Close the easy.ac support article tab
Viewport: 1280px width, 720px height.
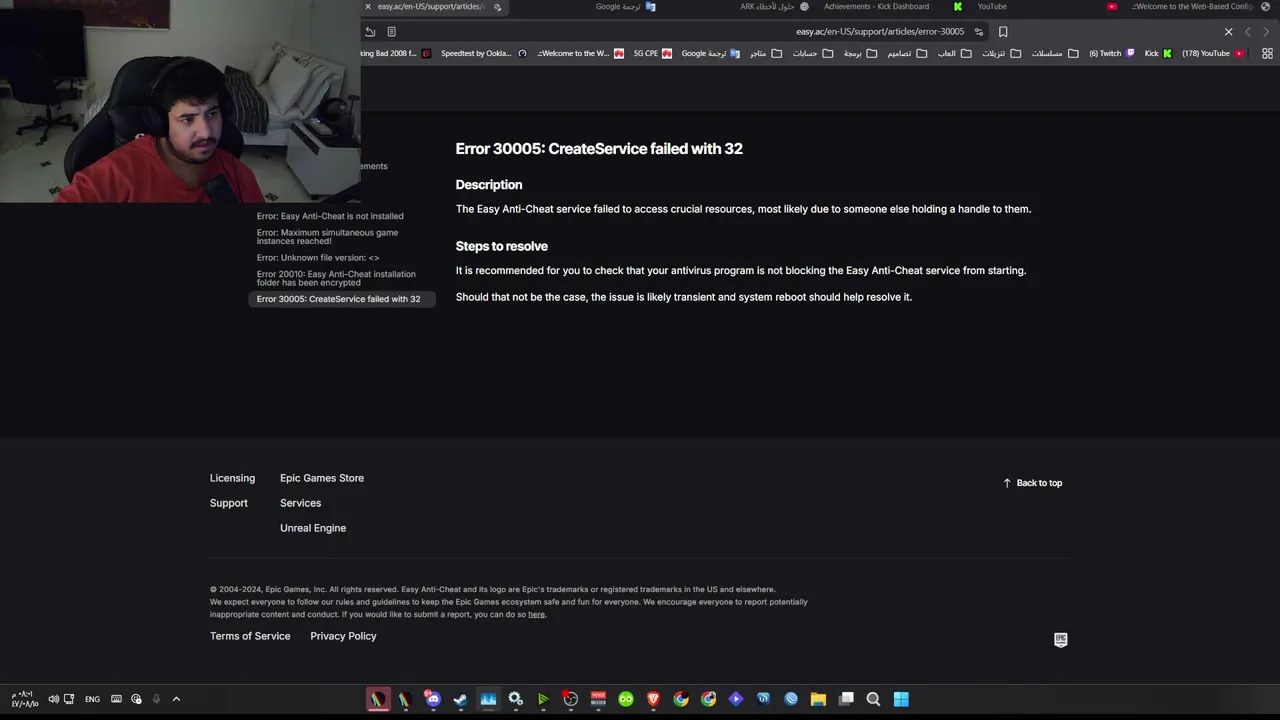click(x=368, y=7)
